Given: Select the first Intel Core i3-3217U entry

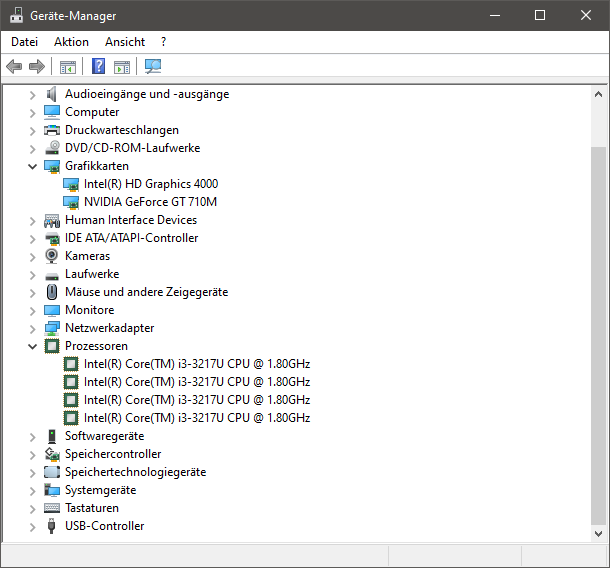Looking at the screenshot, I should (197, 364).
